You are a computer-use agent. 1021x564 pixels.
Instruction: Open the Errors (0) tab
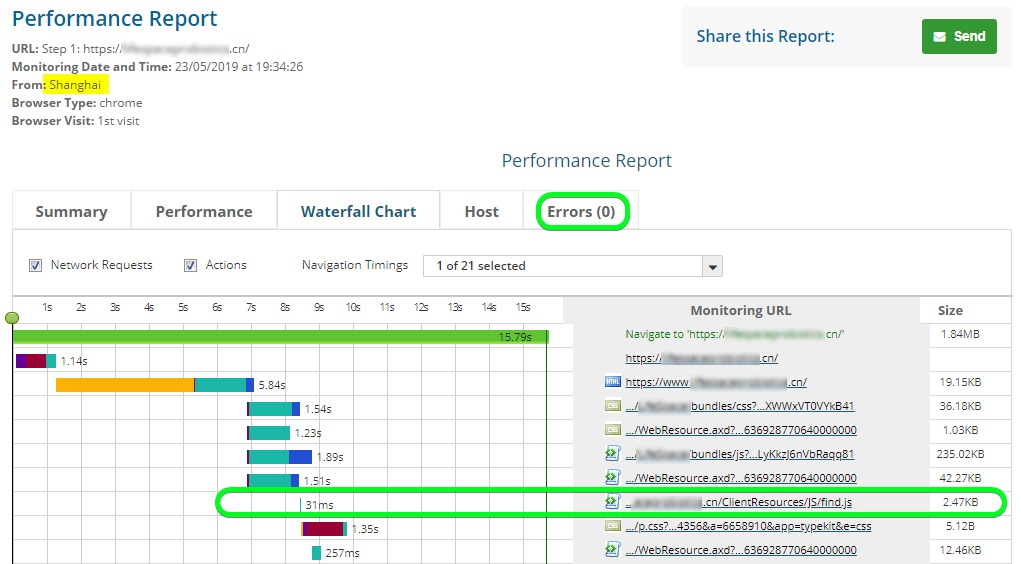[x=581, y=212]
